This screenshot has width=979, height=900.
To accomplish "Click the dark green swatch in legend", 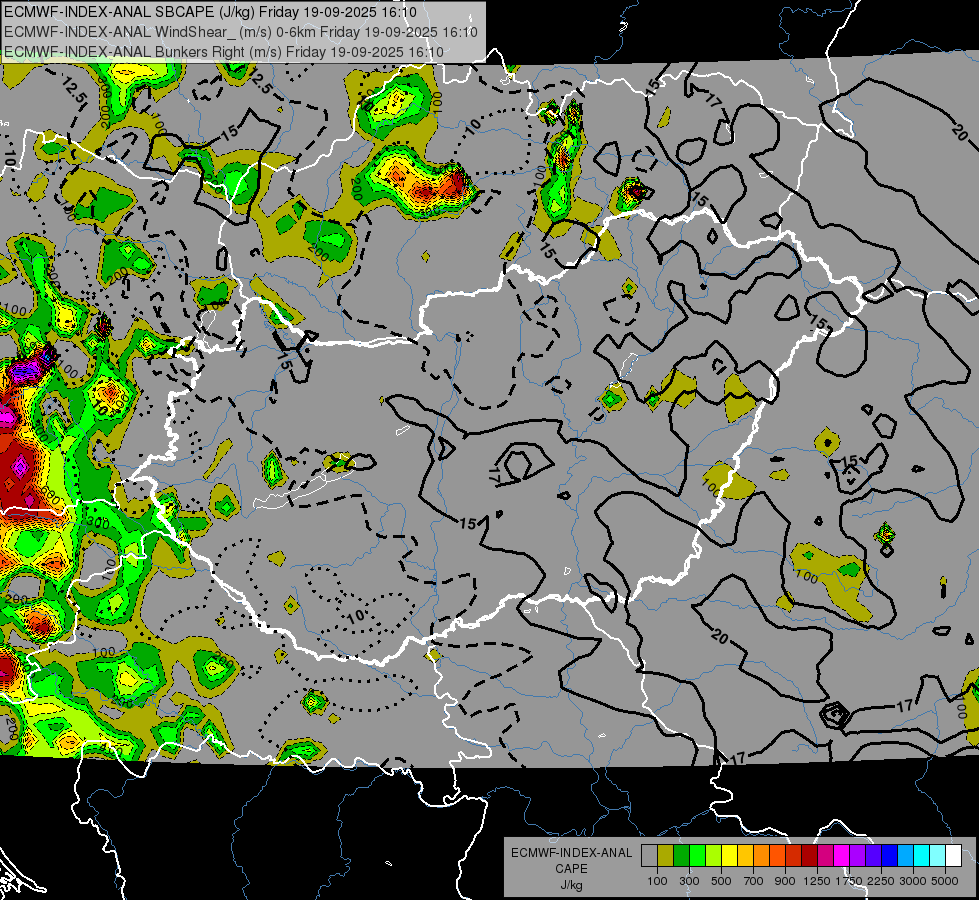I will (x=681, y=855).
